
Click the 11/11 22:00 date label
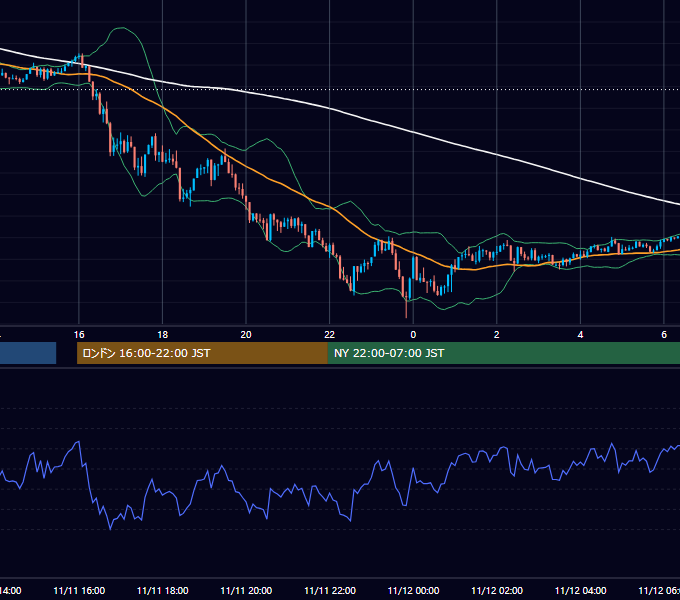coord(330,590)
